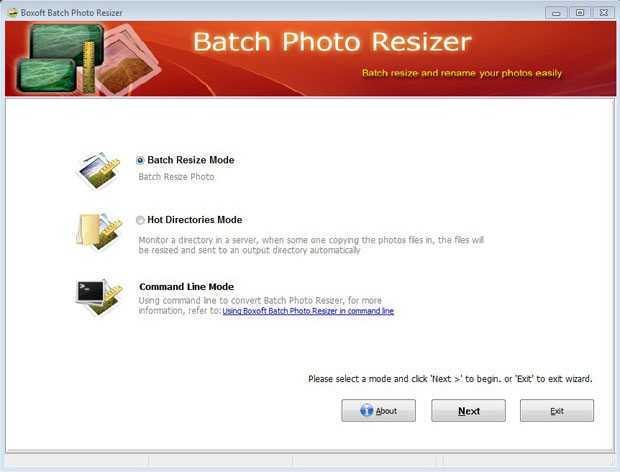Exit the wizard with Exit button
The width and height of the screenshot is (620, 472).
557,410
